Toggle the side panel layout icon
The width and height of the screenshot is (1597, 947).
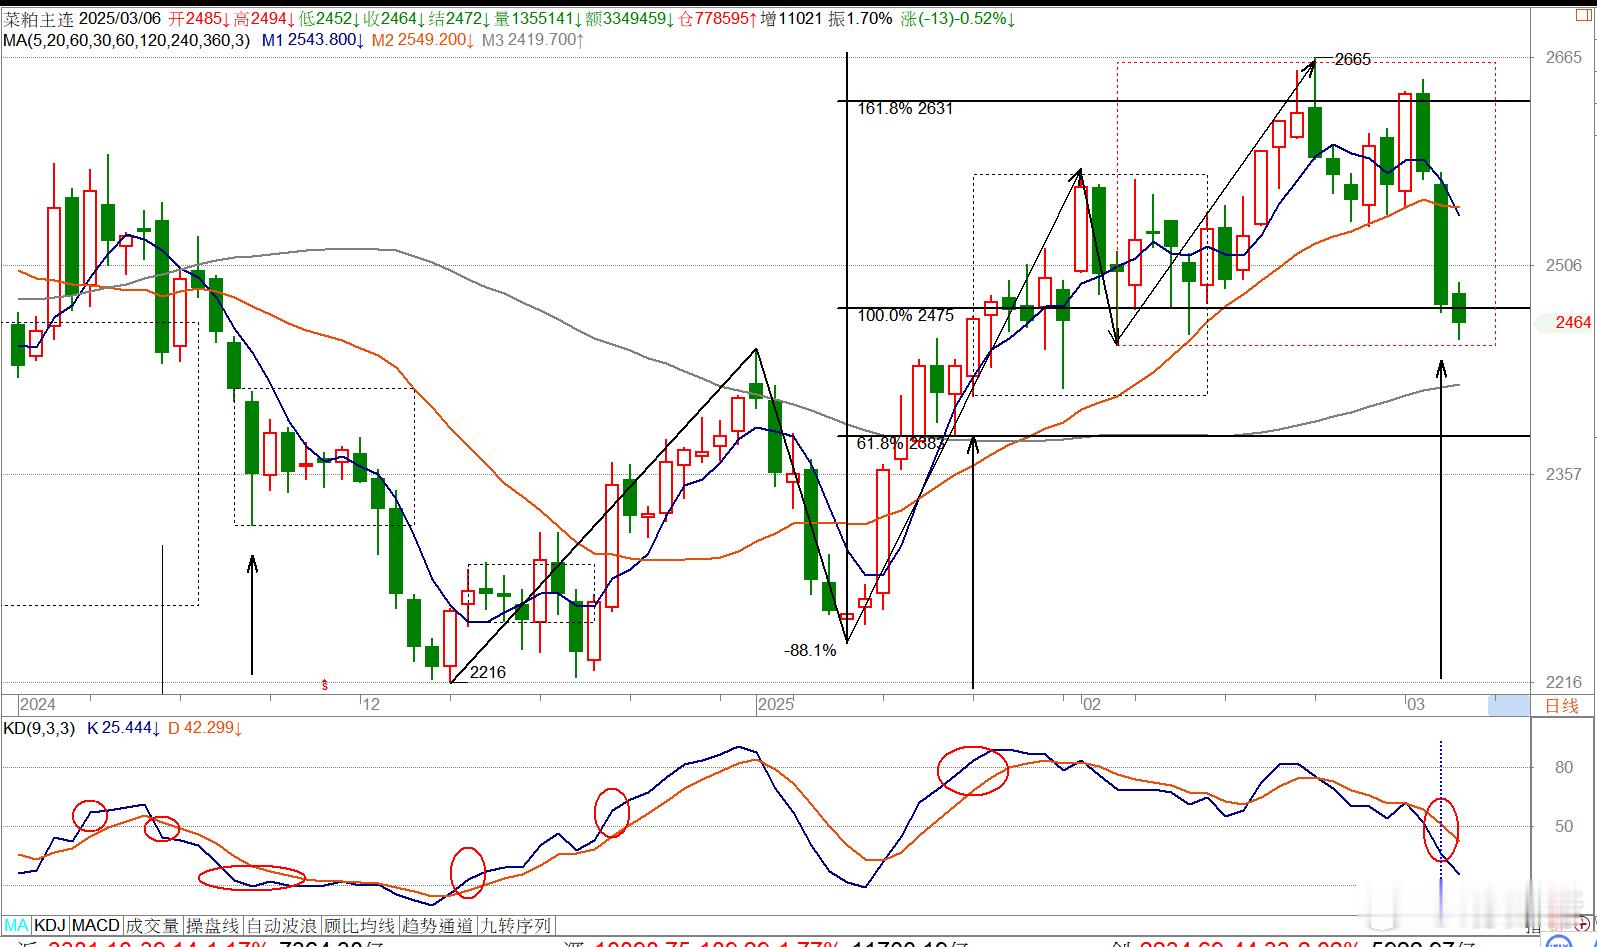(1585, 15)
